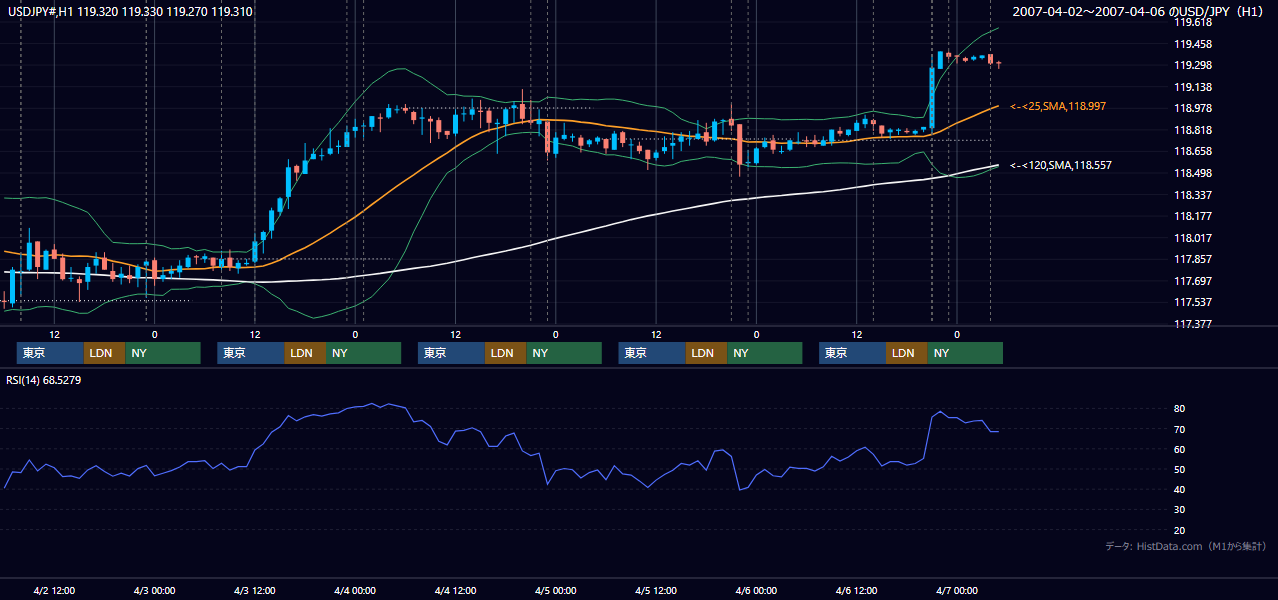This screenshot has width=1278, height=600.
Task: Click the last NY session block on the right
Action: [x=965, y=353]
